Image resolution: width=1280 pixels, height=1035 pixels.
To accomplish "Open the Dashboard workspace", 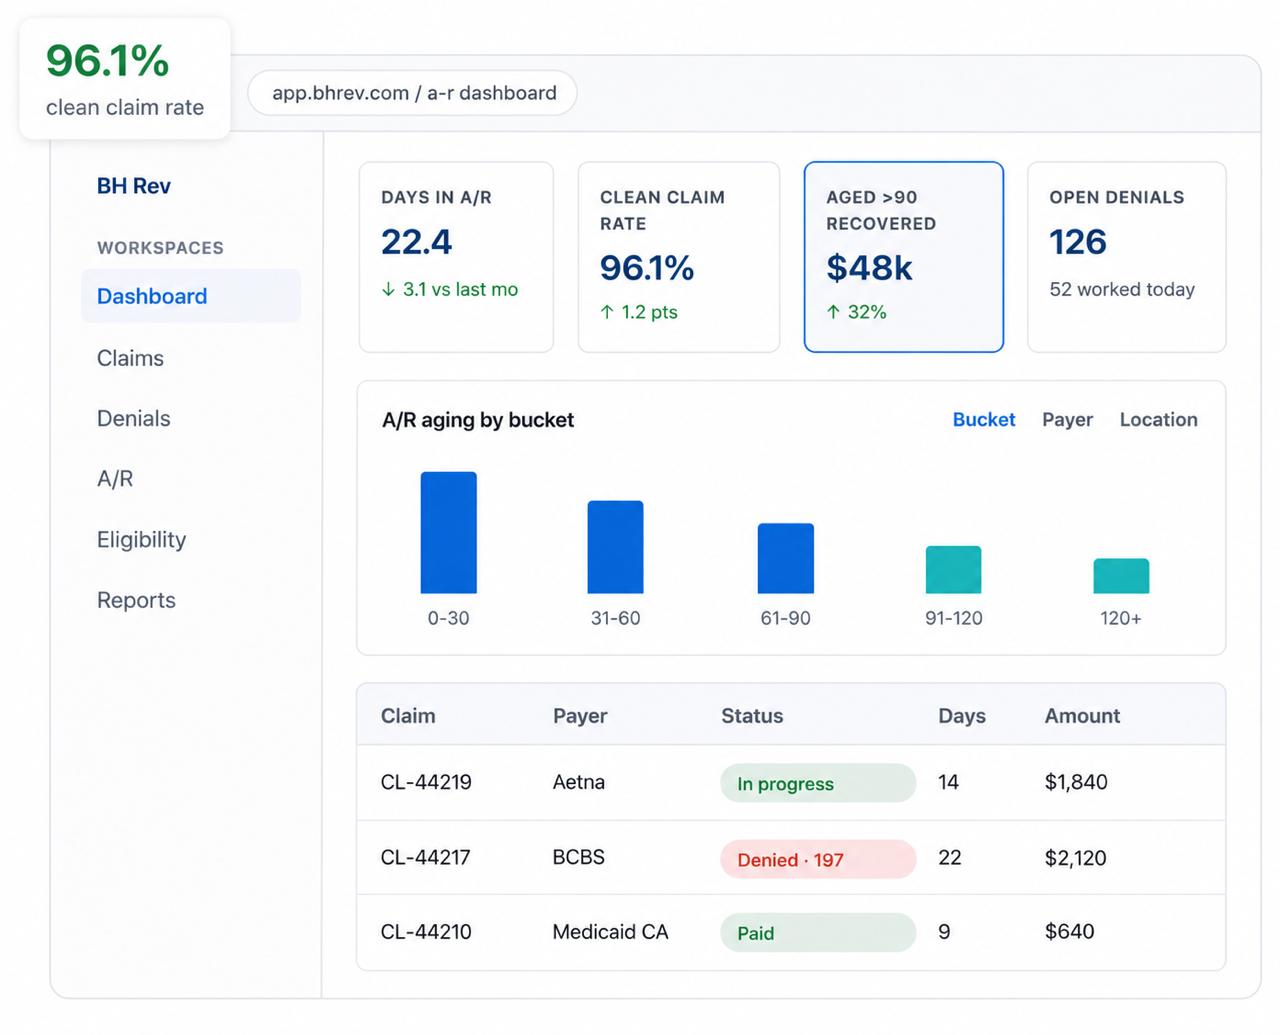I will (191, 296).
